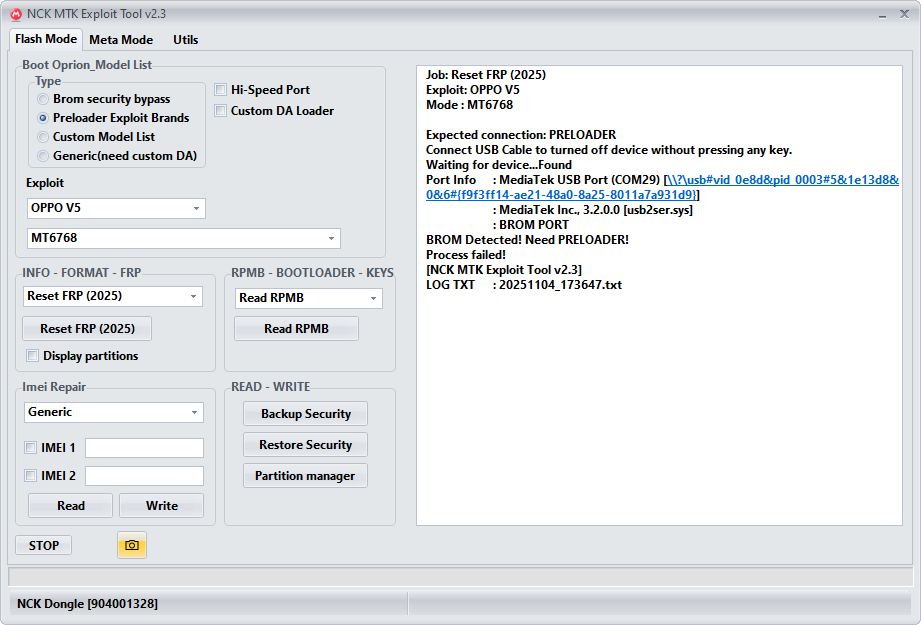Click the USB device path link in log
Viewport: 921px width, 625px height.
click(663, 187)
